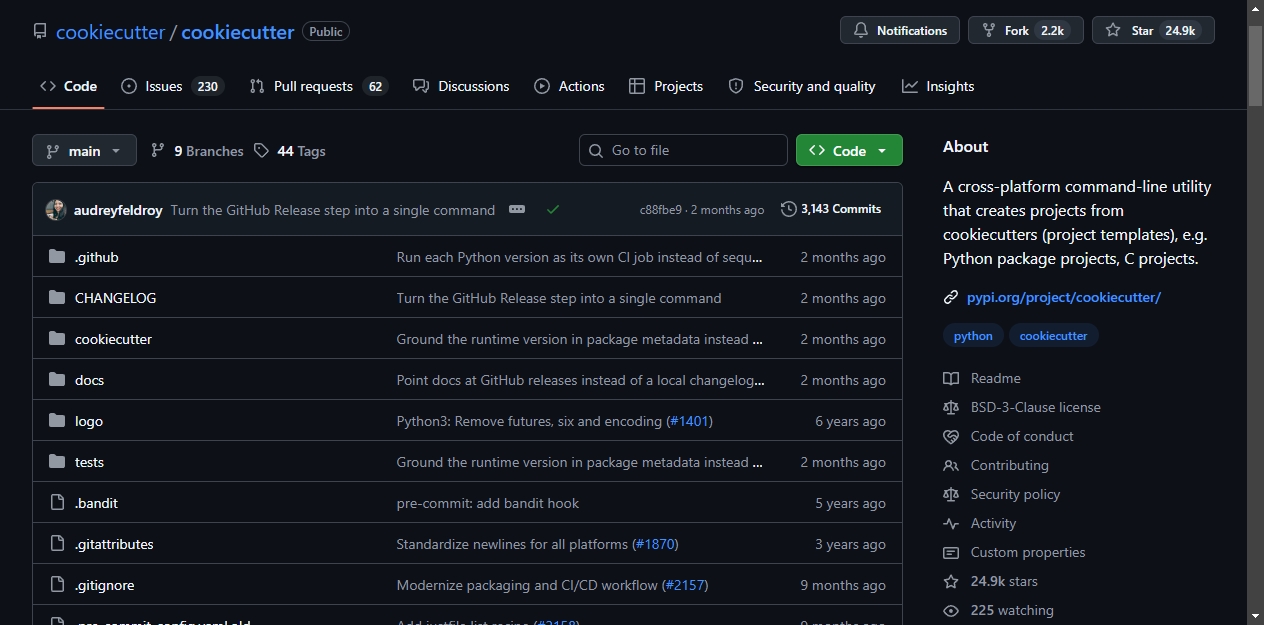The width and height of the screenshot is (1264, 625).
Task: Focus the Go to file search field
Action: coord(683,150)
